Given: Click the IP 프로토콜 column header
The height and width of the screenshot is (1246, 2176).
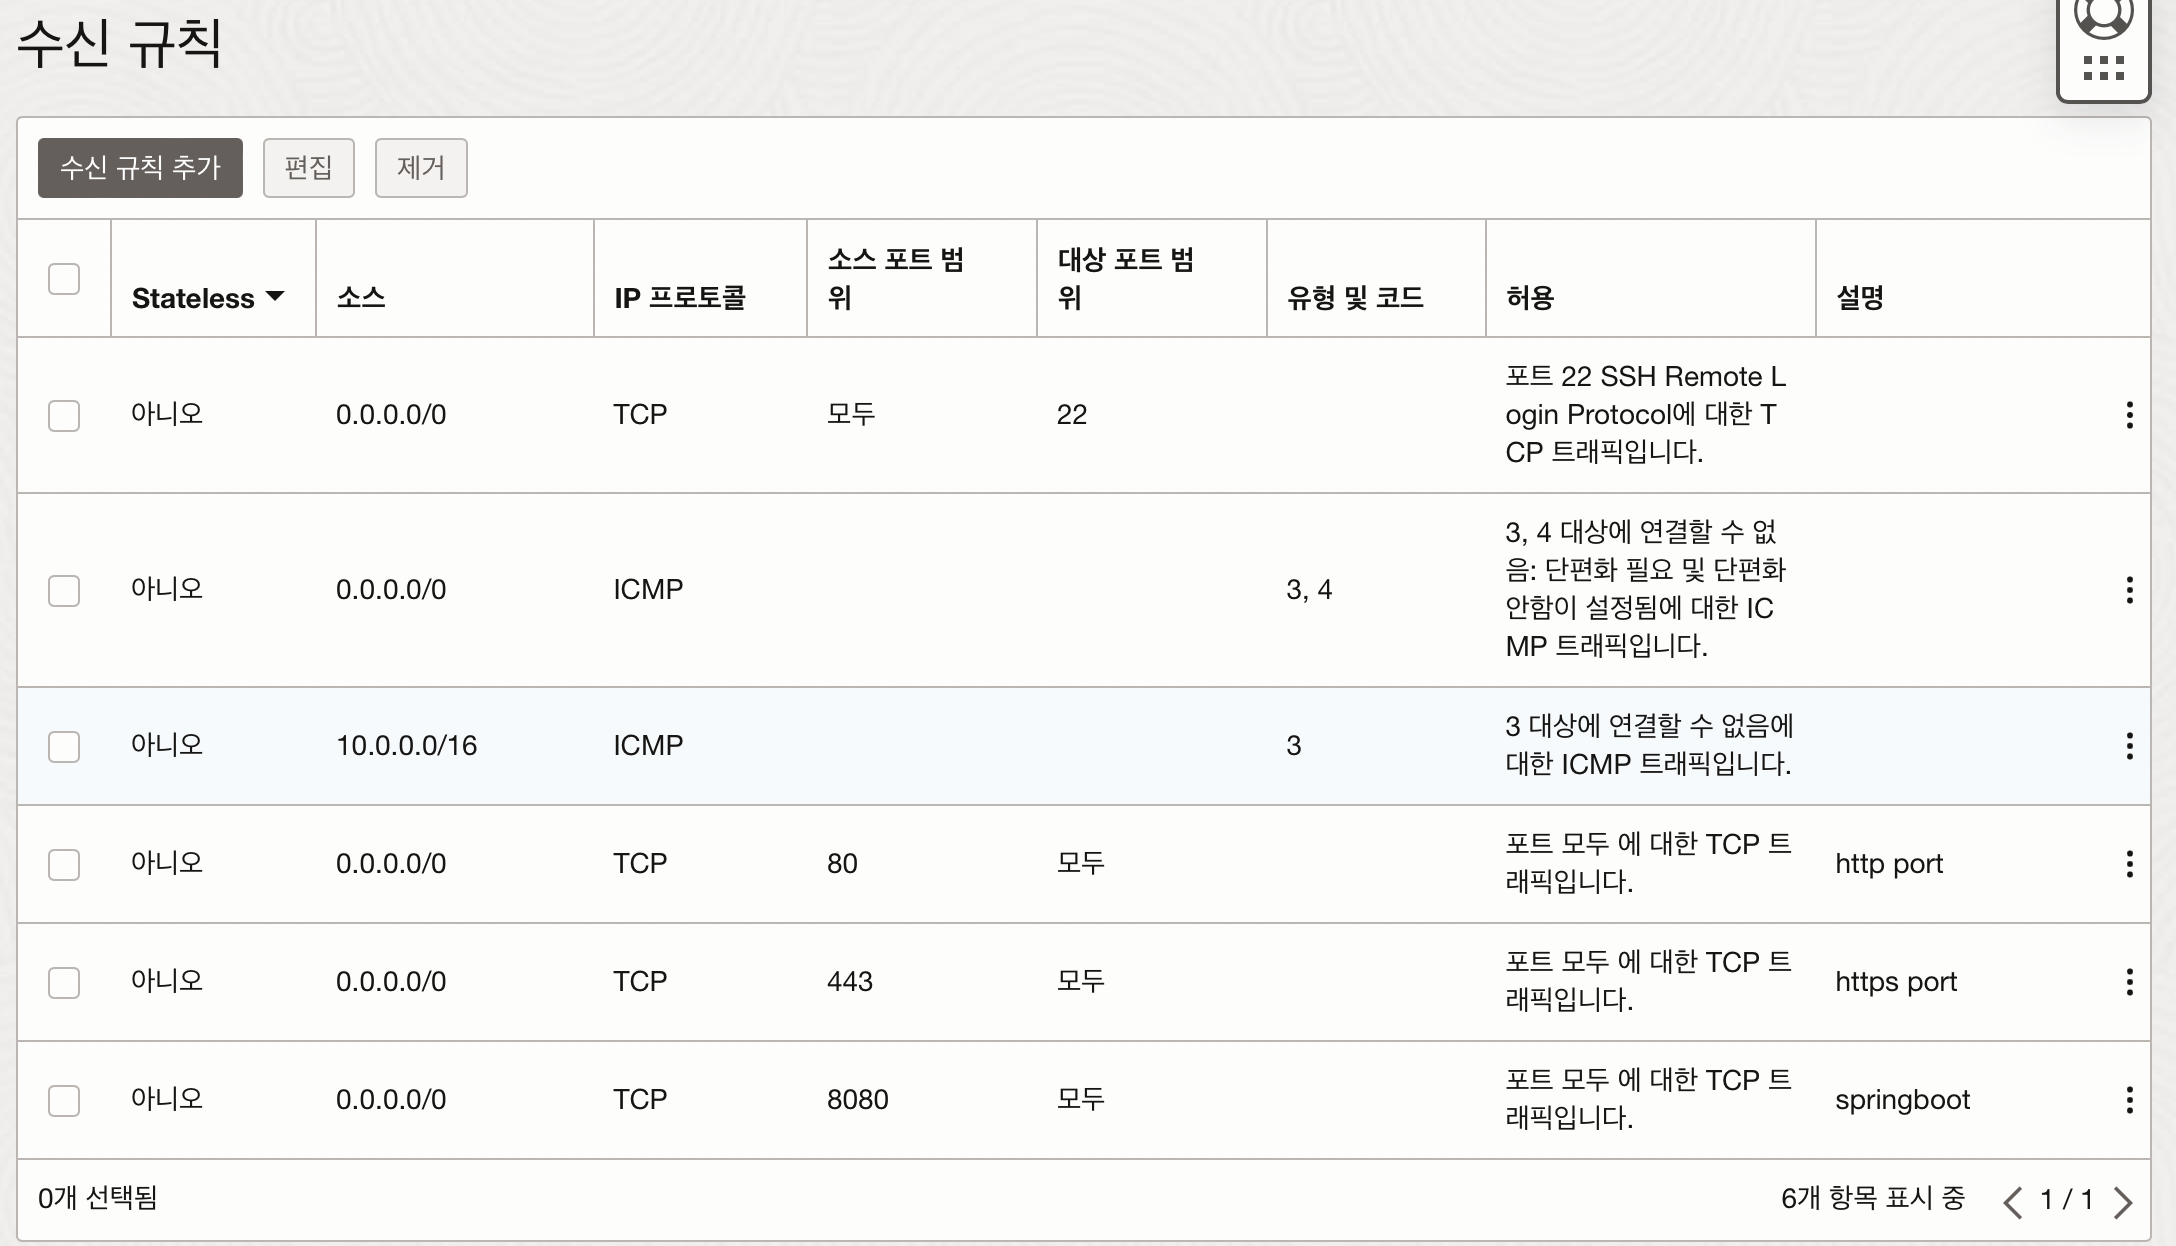Looking at the screenshot, I should [x=679, y=297].
